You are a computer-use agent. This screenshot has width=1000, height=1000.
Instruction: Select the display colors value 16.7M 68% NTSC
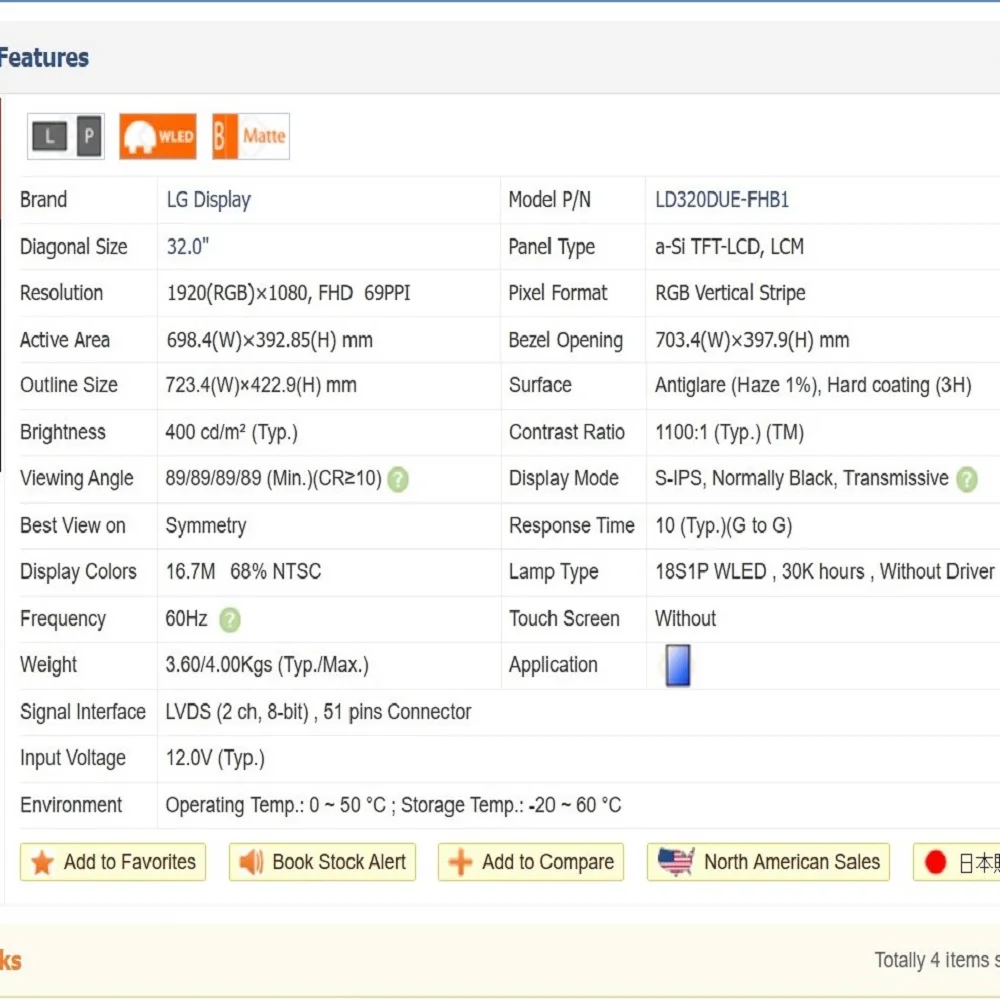243,571
